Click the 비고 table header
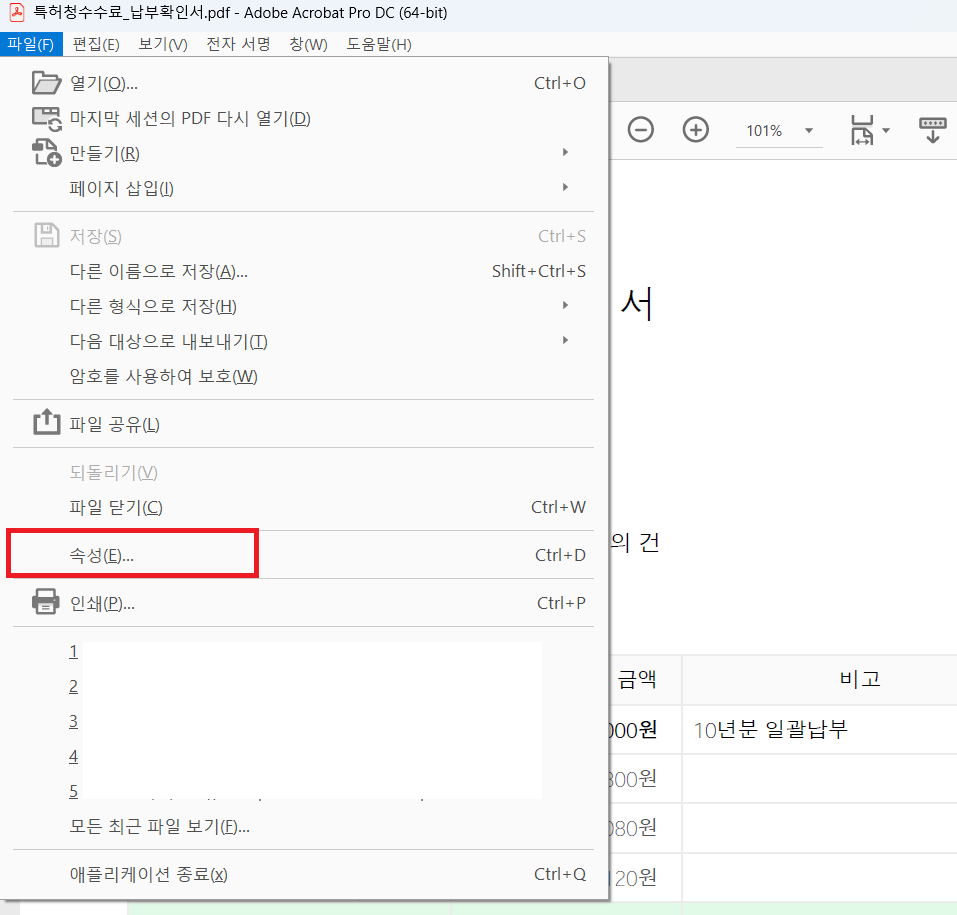 coord(859,679)
